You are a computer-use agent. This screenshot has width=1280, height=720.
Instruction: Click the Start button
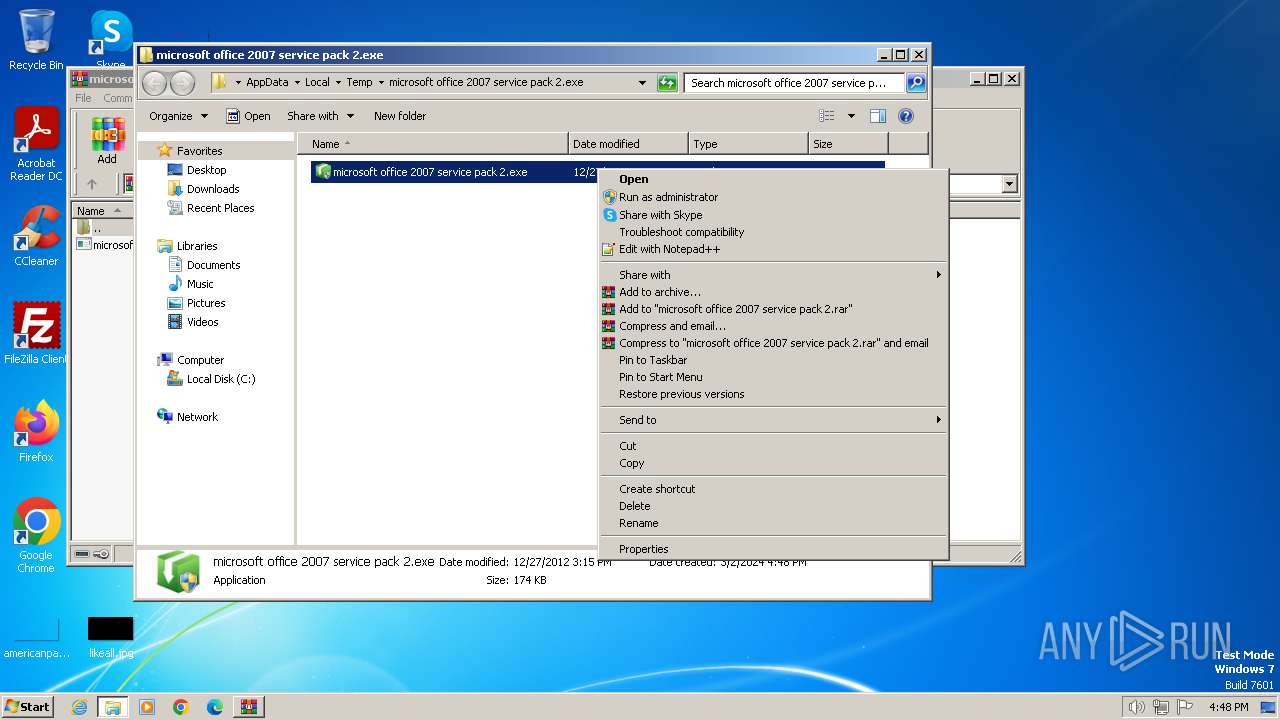(28, 707)
